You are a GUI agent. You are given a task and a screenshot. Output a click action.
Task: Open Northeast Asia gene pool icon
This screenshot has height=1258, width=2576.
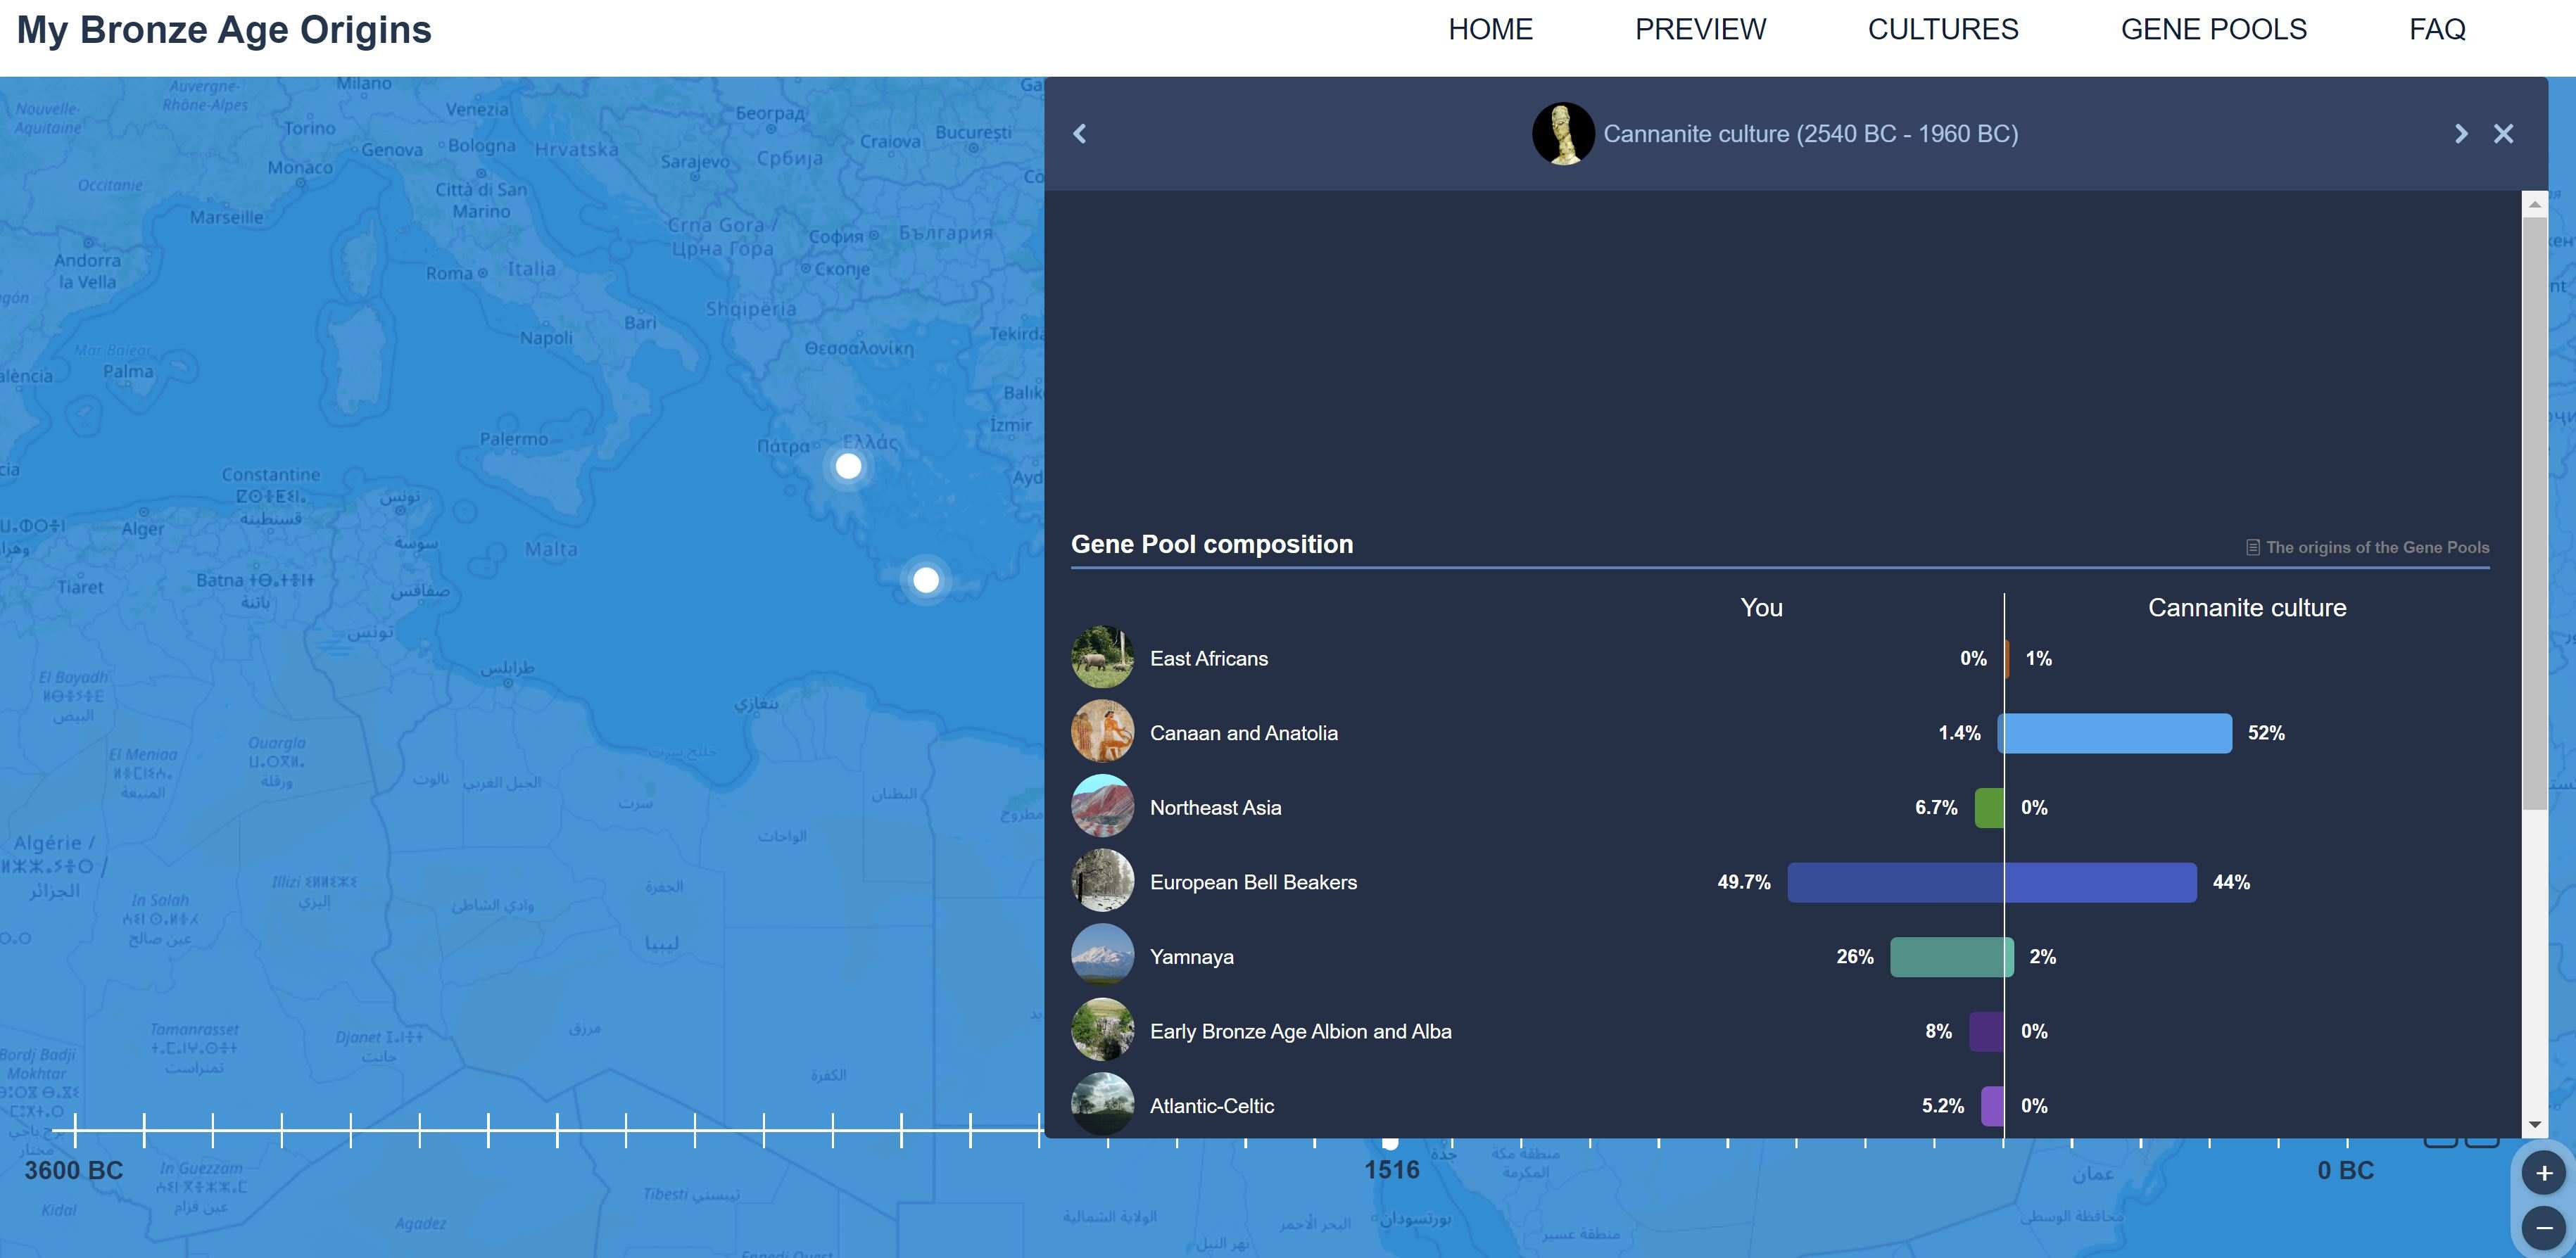point(1102,806)
